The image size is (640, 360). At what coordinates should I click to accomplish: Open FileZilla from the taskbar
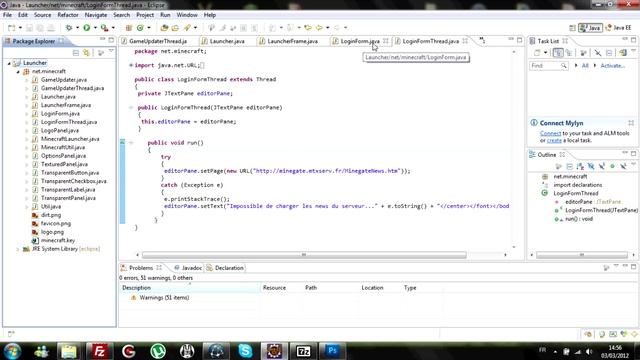99,351
